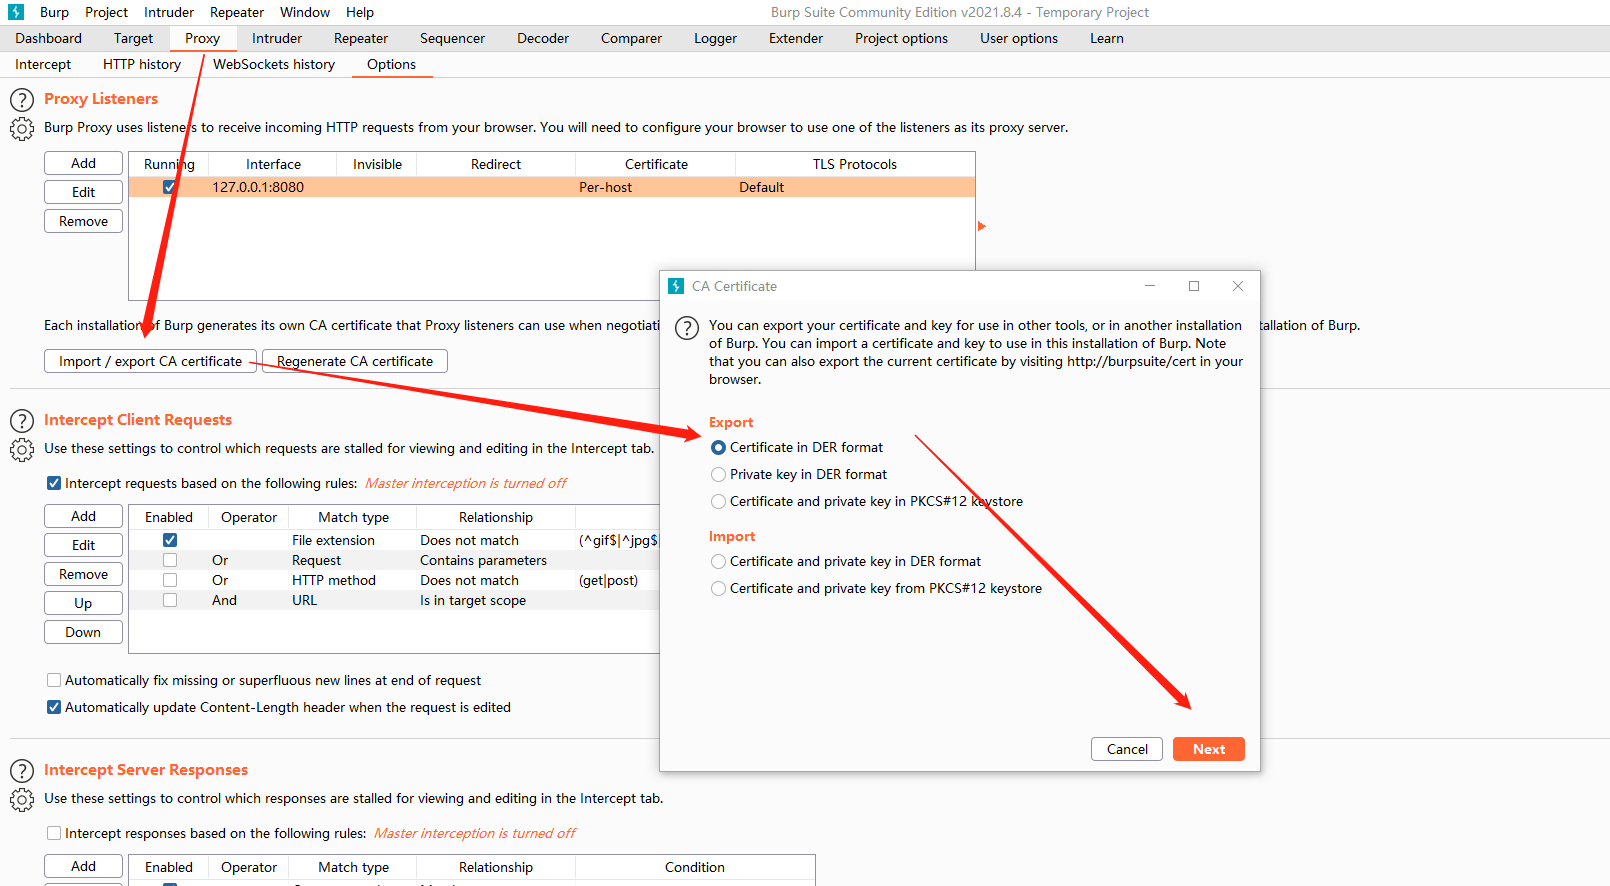Open settings gear for Proxy Listeners section

22,129
